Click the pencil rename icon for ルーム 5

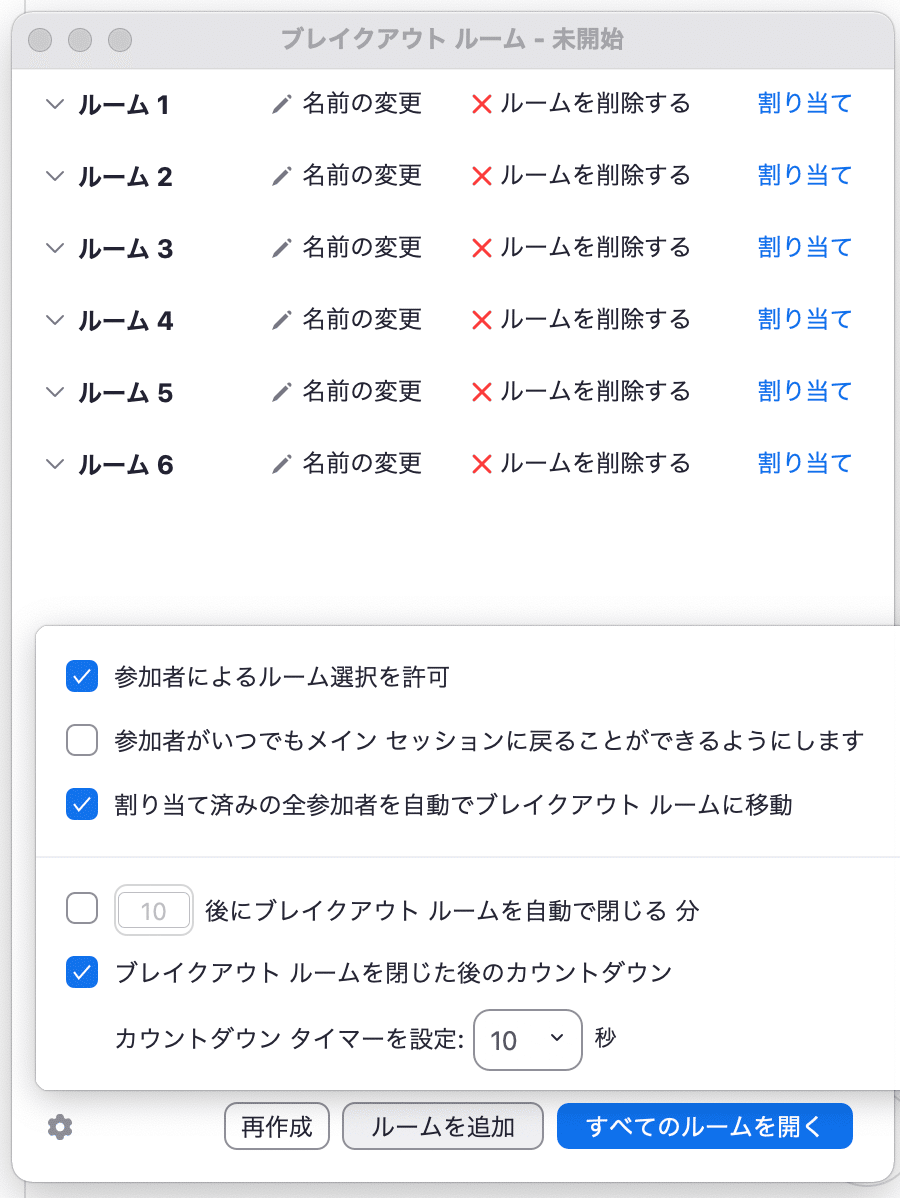(282, 392)
